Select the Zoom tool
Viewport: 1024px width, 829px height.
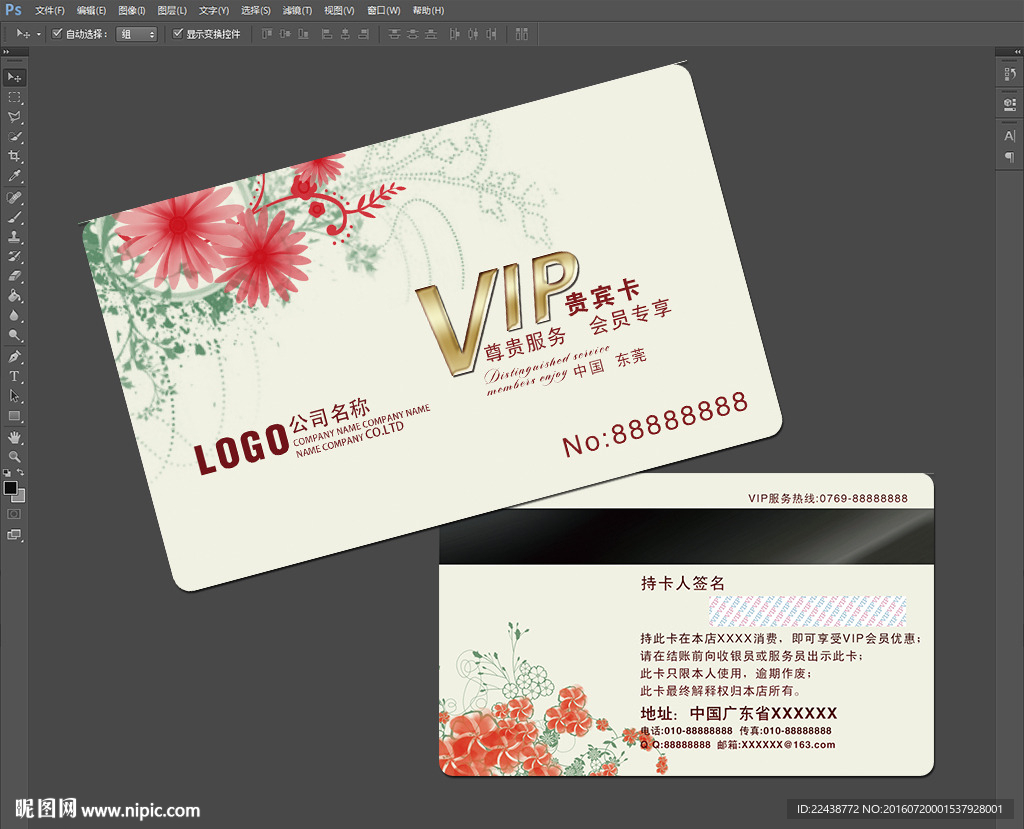click(x=14, y=457)
